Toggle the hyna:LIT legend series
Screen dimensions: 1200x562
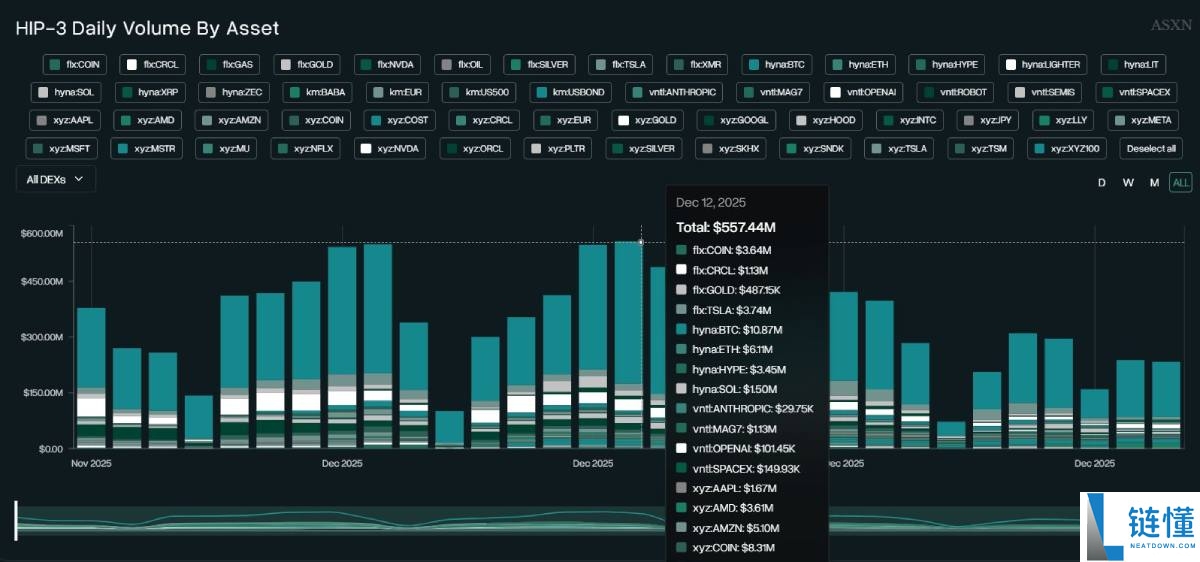[x=1134, y=65]
